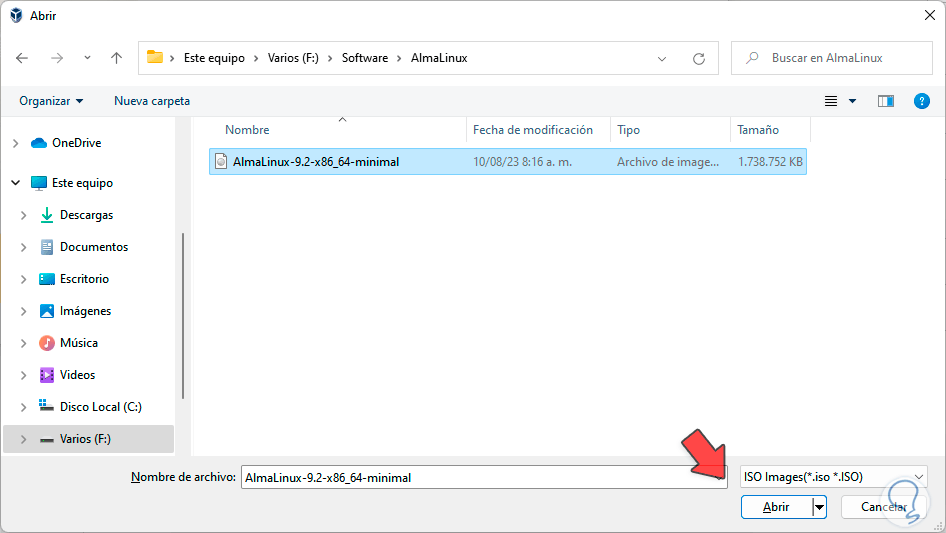946x533 pixels.
Task: Open Videos in the sidebar
Action: click(78, 375)
